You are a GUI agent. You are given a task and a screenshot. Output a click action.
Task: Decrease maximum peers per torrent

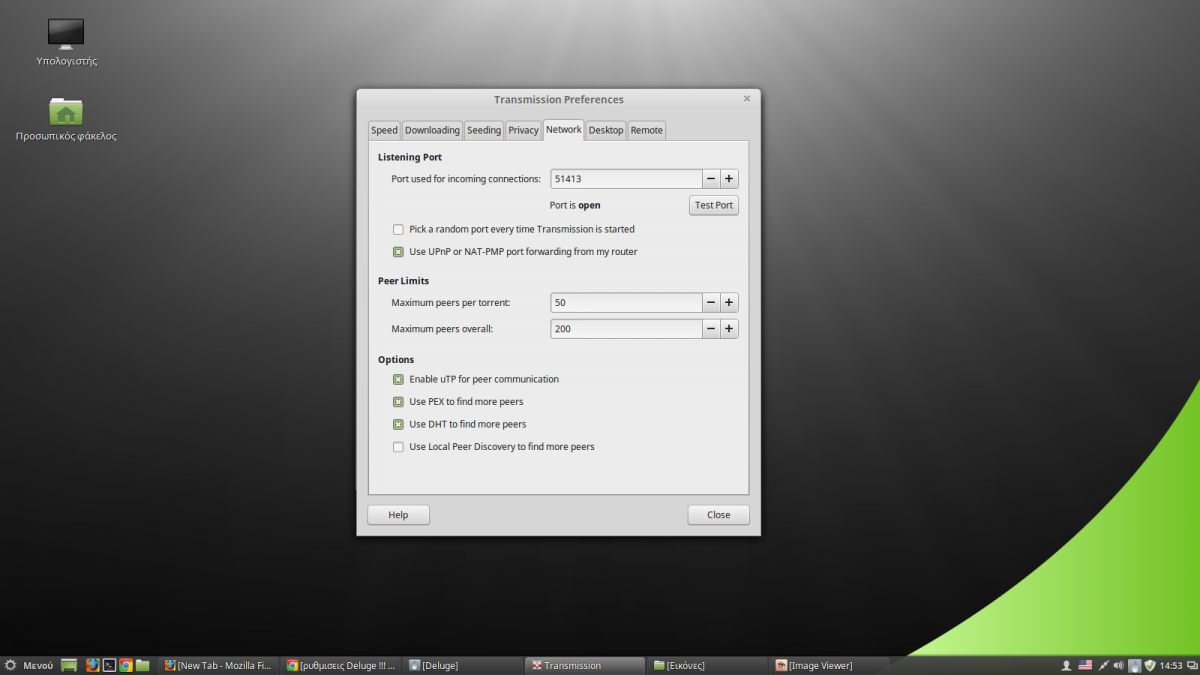(711, 302)
